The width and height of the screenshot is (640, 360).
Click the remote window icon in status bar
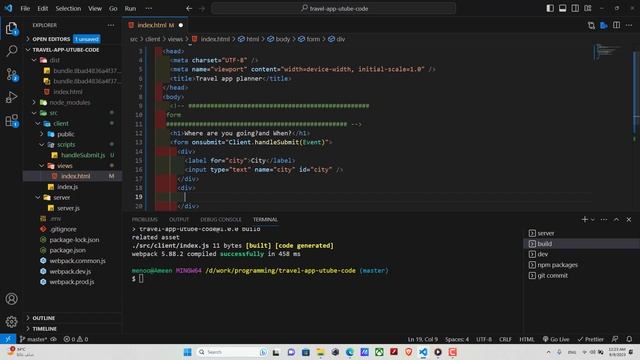8,339
